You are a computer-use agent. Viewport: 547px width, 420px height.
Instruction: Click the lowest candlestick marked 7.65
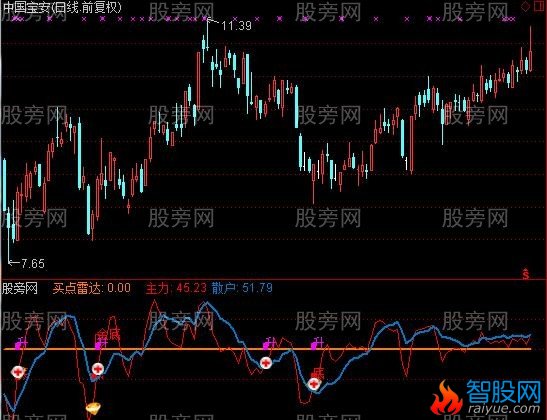[9, 234]
